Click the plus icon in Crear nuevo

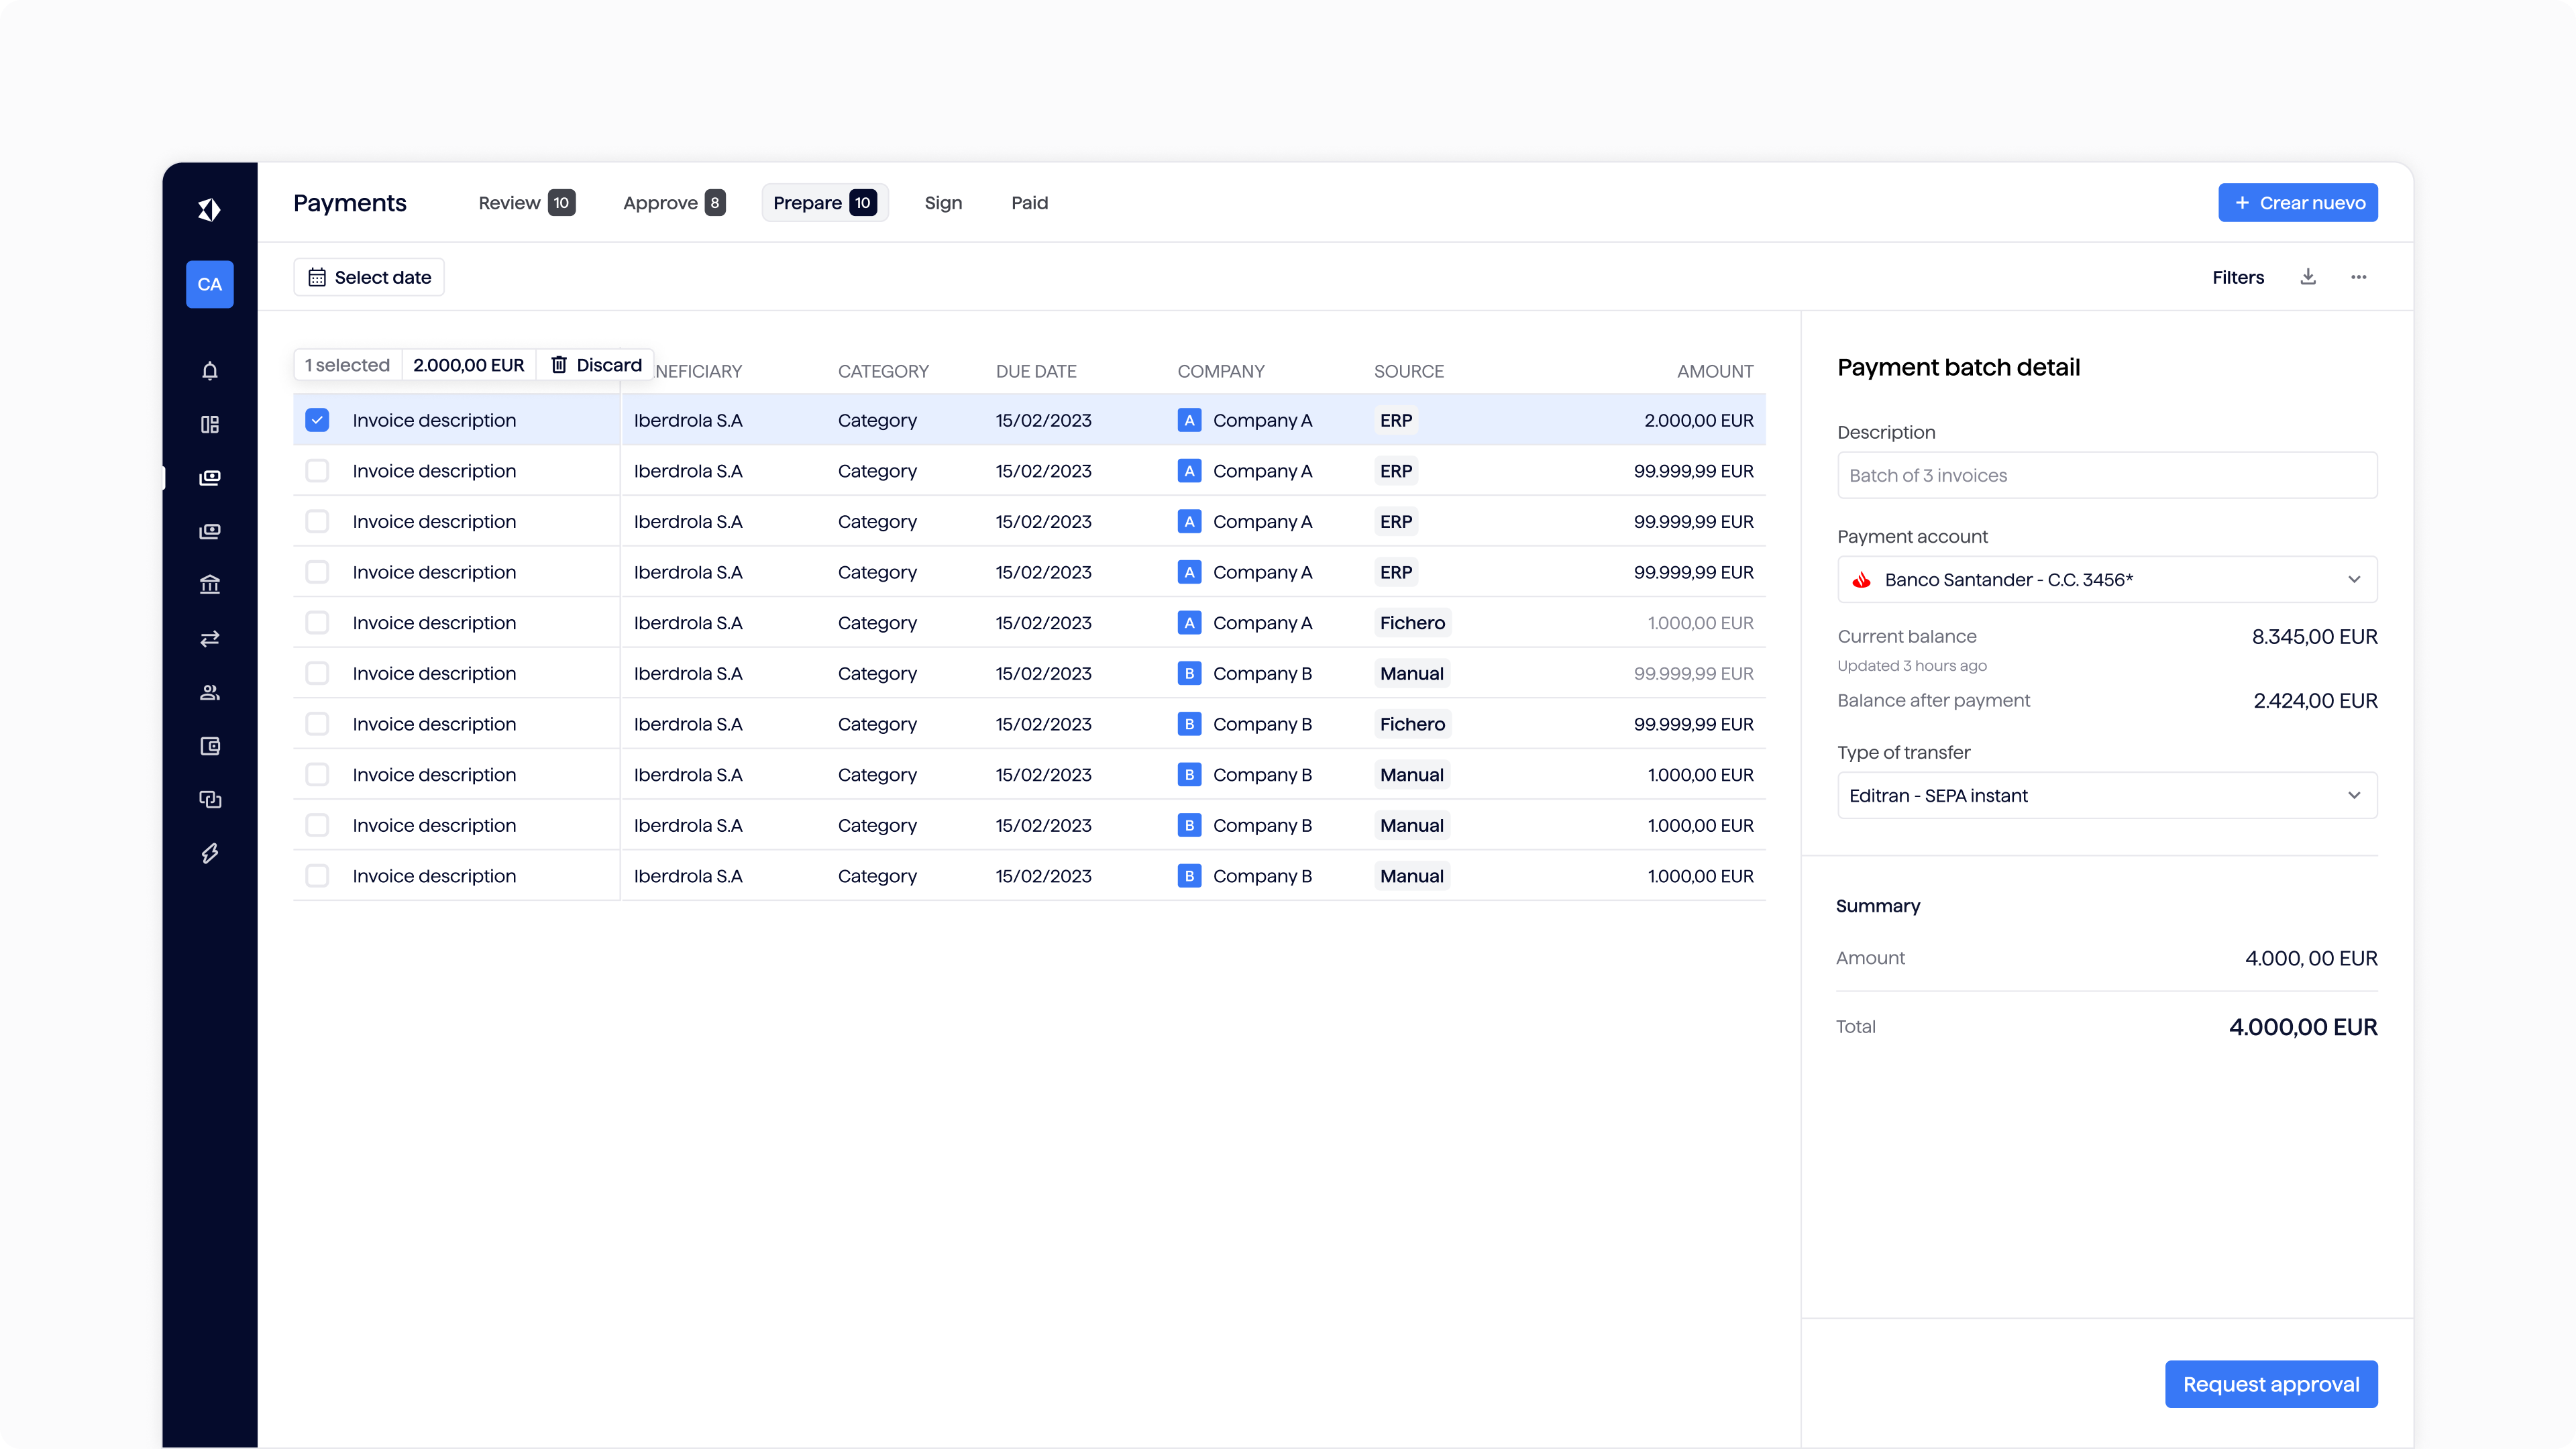tap(2242, 203)
